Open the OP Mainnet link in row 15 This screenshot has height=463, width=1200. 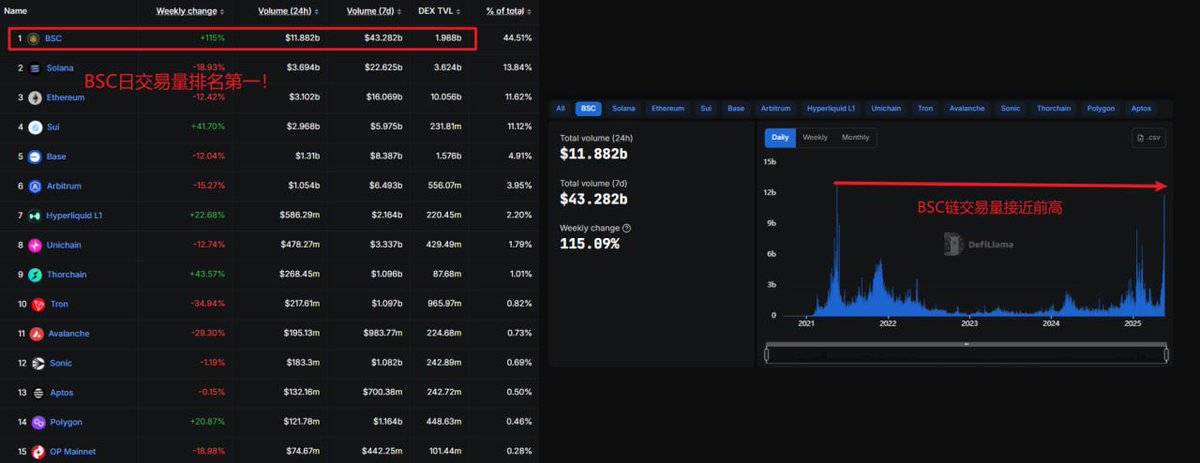73,451
